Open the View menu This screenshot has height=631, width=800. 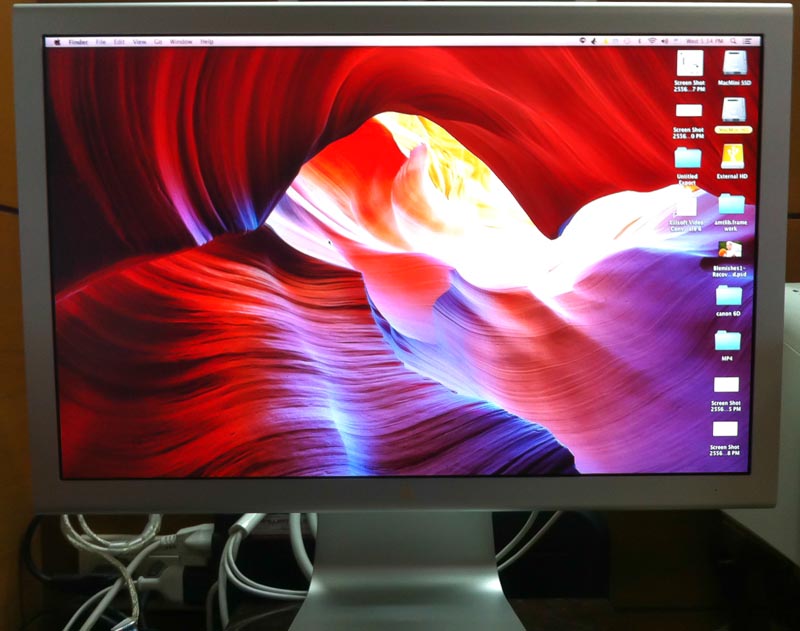pos(140,42)
